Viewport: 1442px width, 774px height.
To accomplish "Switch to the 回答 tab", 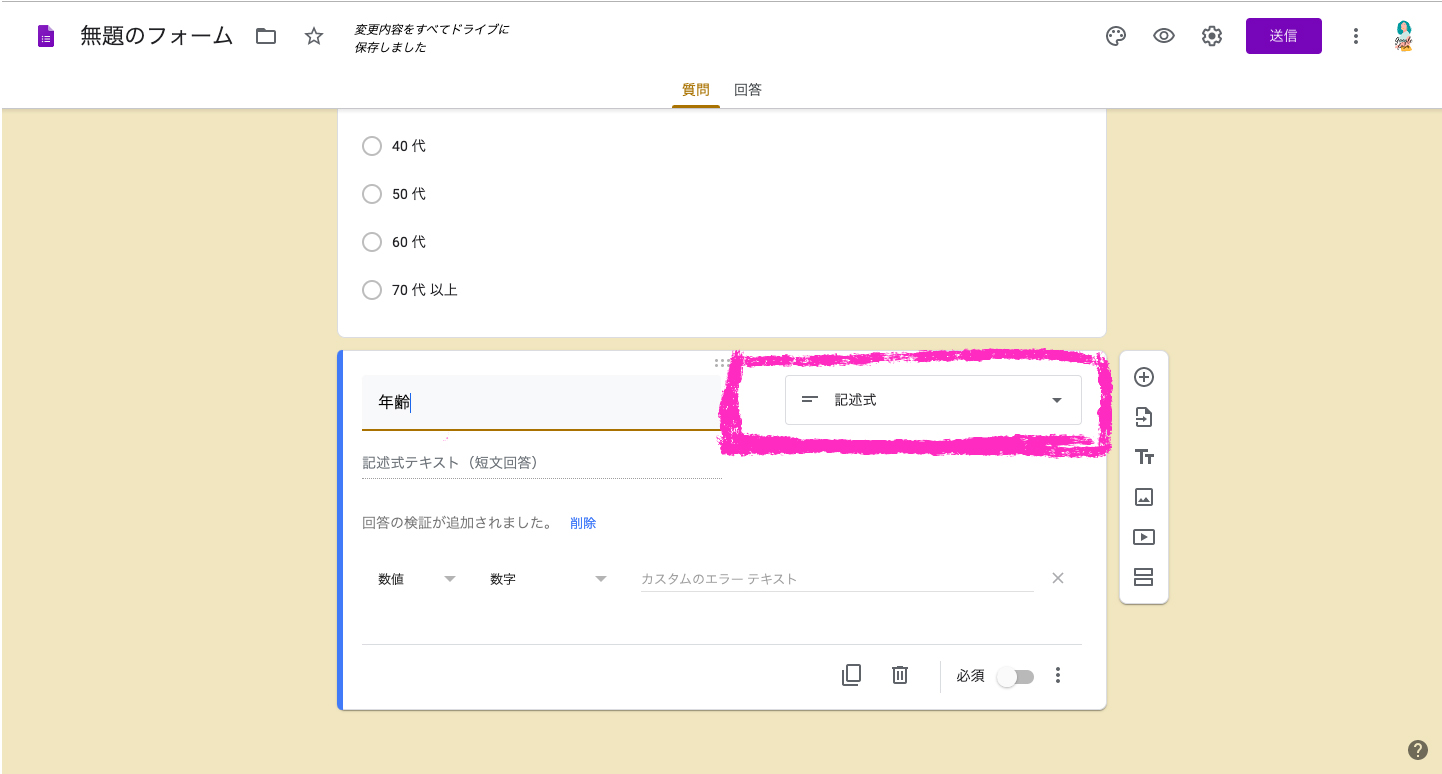I will (748, 89).
